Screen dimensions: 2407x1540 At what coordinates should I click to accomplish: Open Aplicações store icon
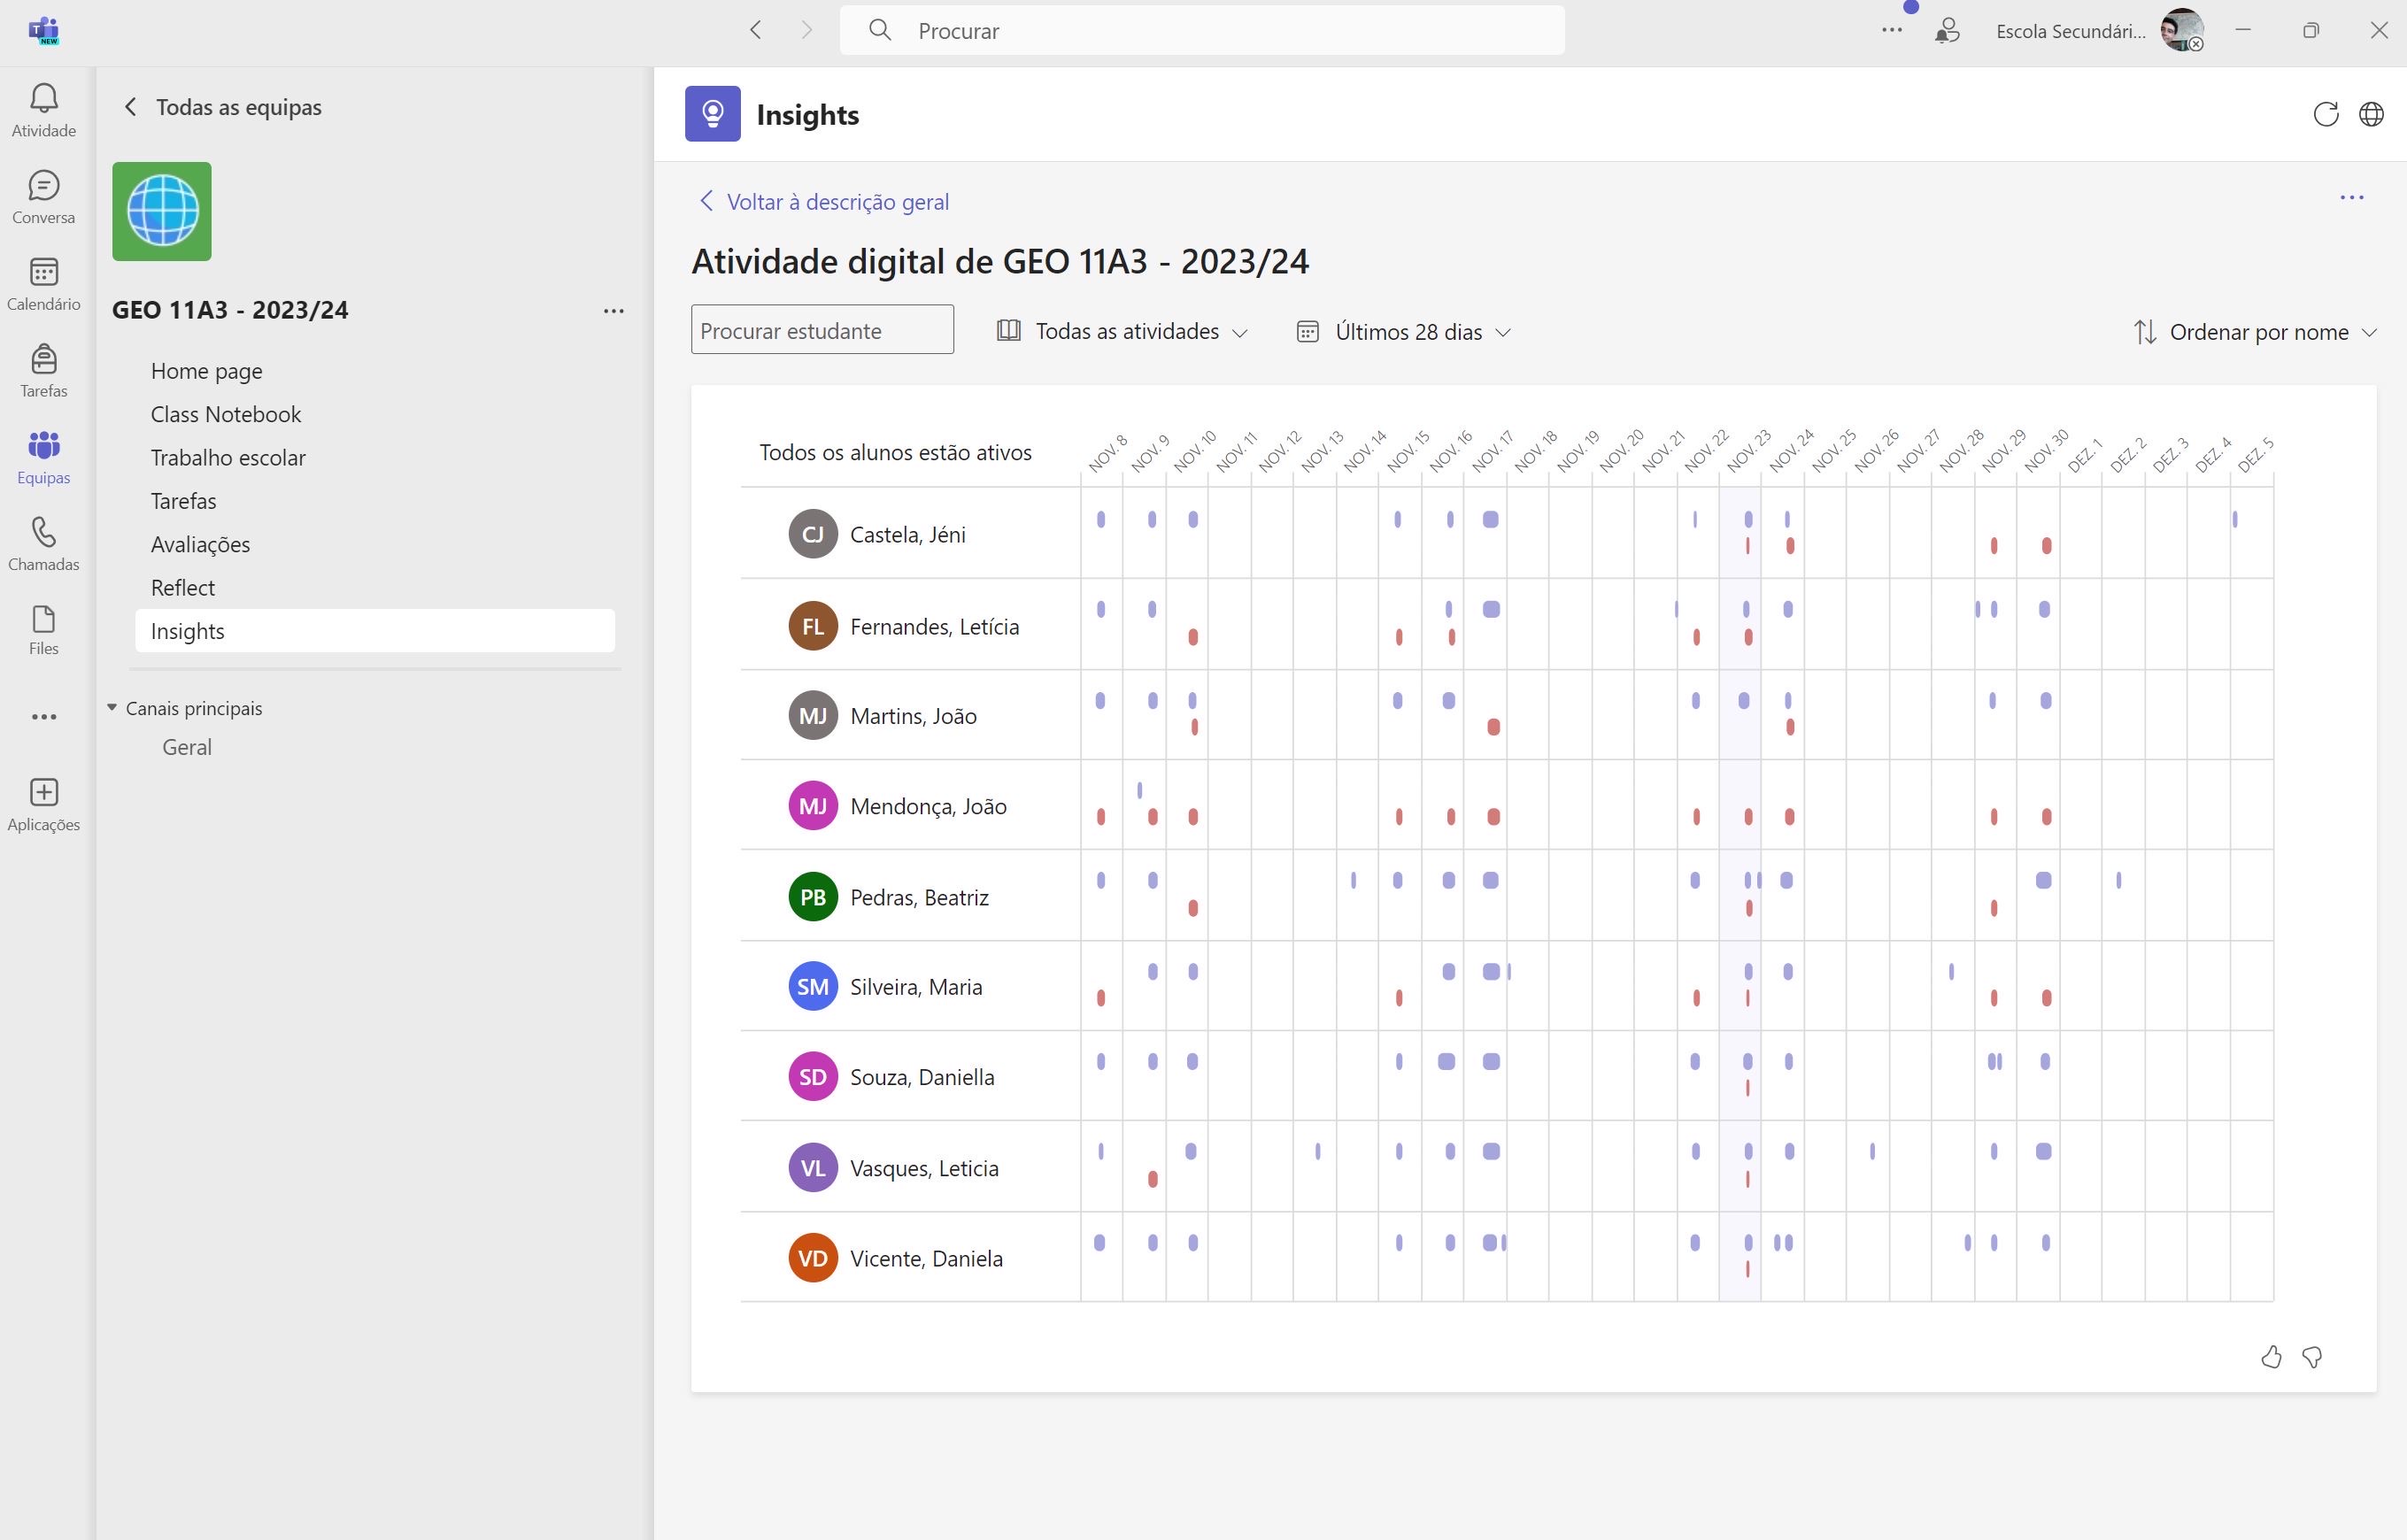(43, 805)
